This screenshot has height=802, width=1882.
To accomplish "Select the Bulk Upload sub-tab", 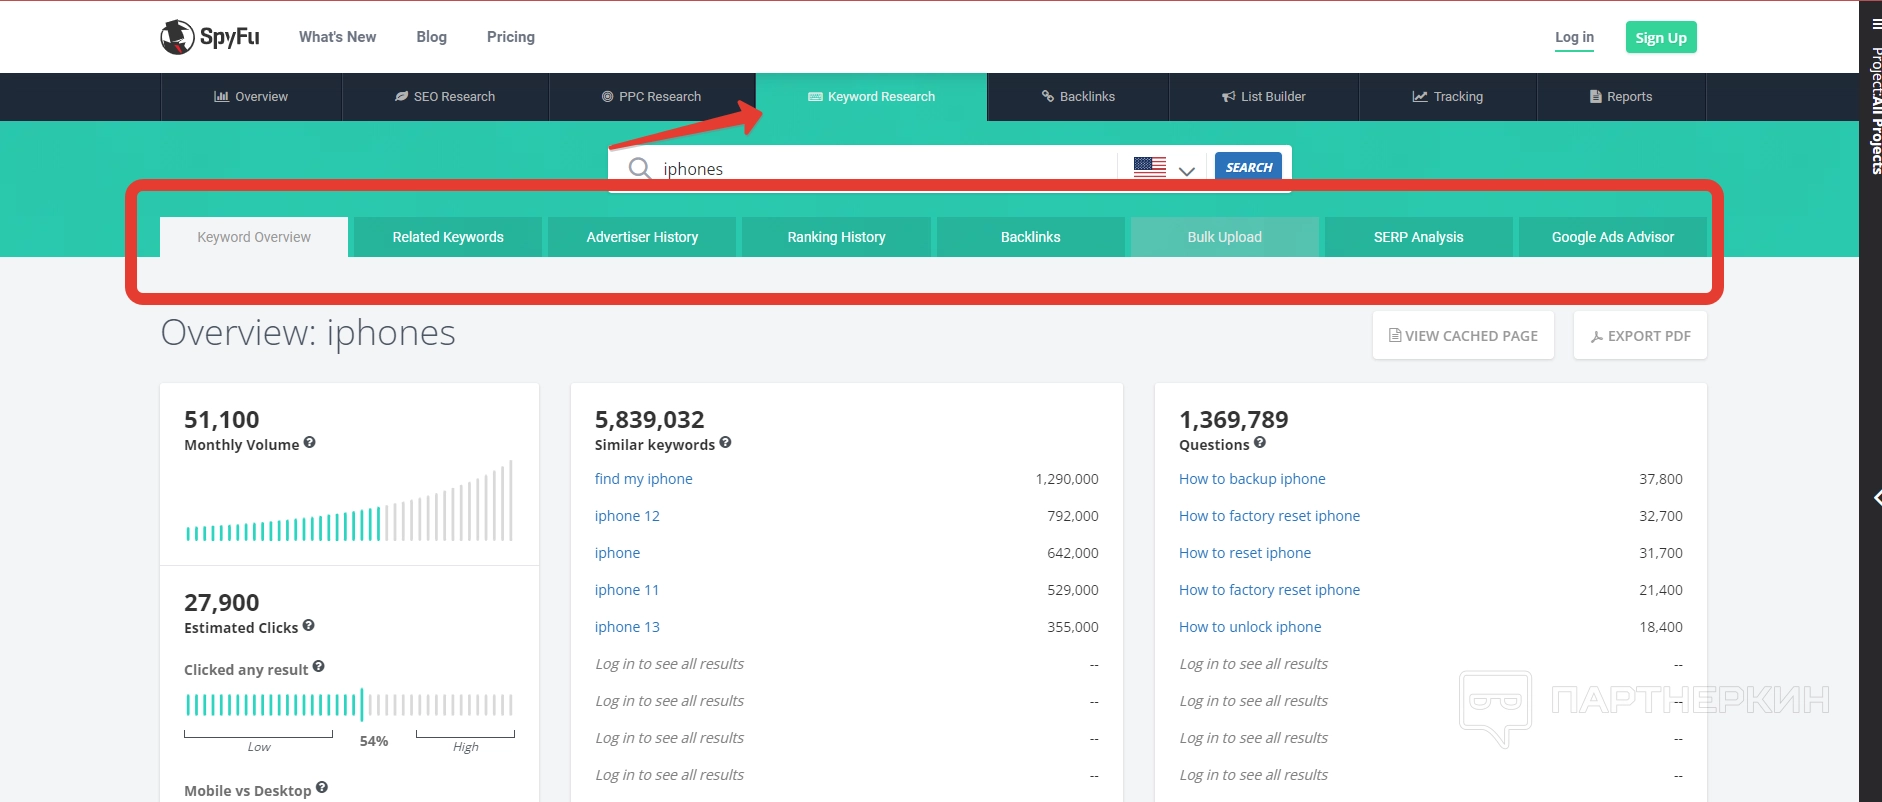I will 1224,237.
